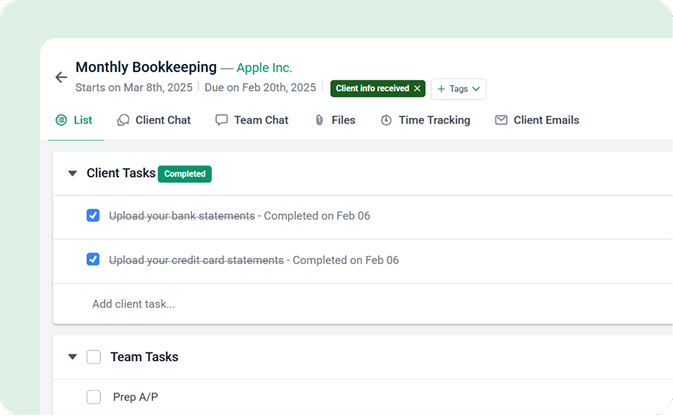Open the Tags dropdown
This screenshot has width=673, height=416.
(458, 89)
